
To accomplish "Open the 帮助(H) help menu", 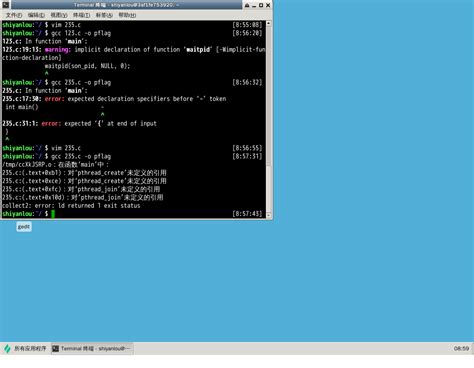I will [127, 15].
